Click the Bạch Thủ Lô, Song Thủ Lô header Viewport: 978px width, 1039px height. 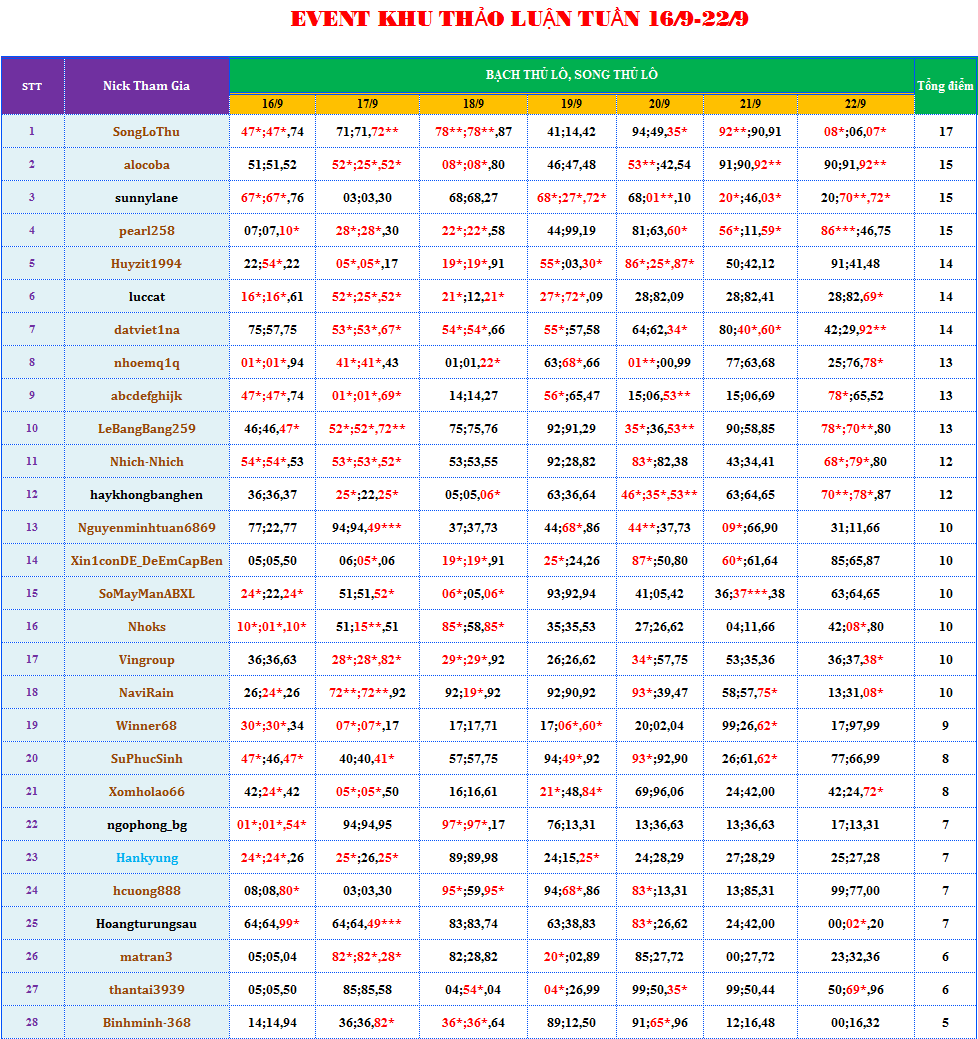tap(571, 75)
